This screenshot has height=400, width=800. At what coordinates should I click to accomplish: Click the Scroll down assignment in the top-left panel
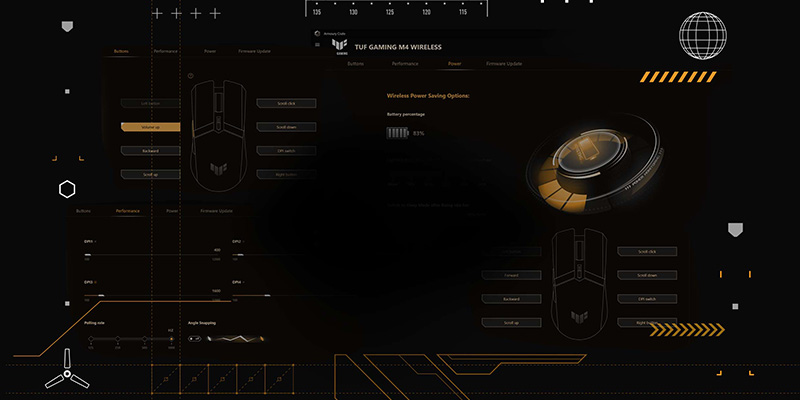point(286,127)
